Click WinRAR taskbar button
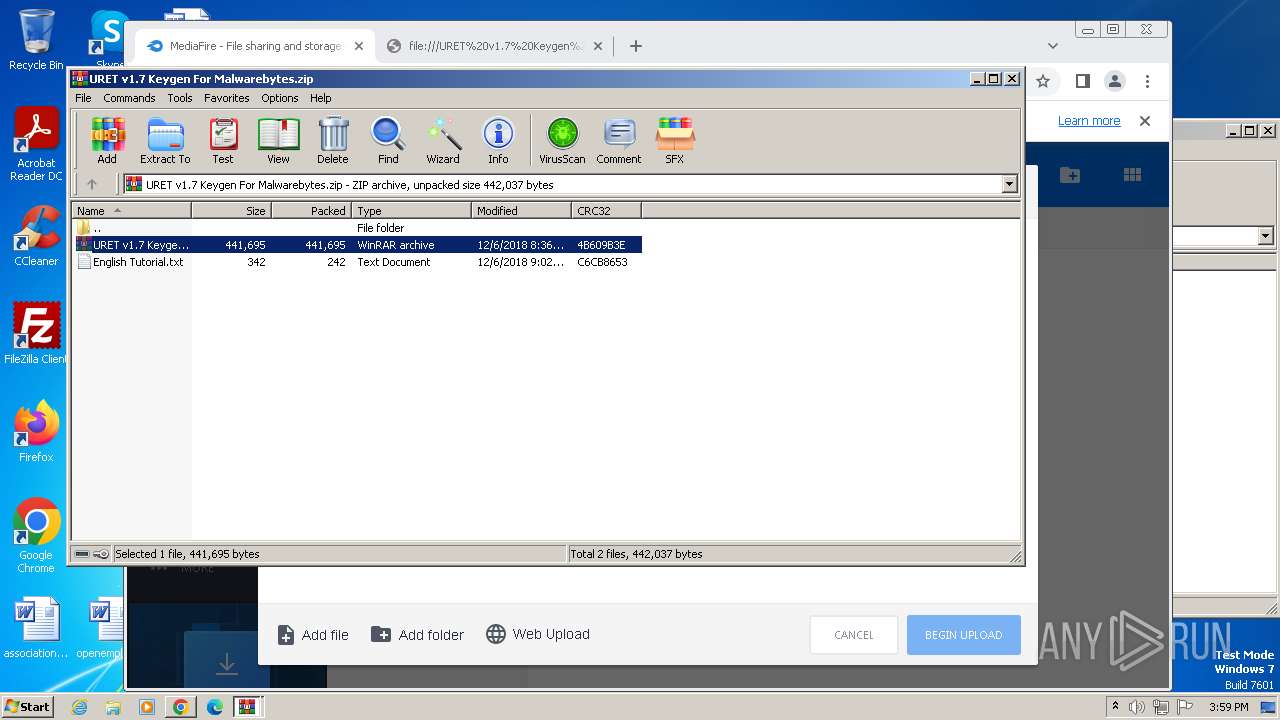The height and width of the screenshot is (720, 1280). [247, 707]
